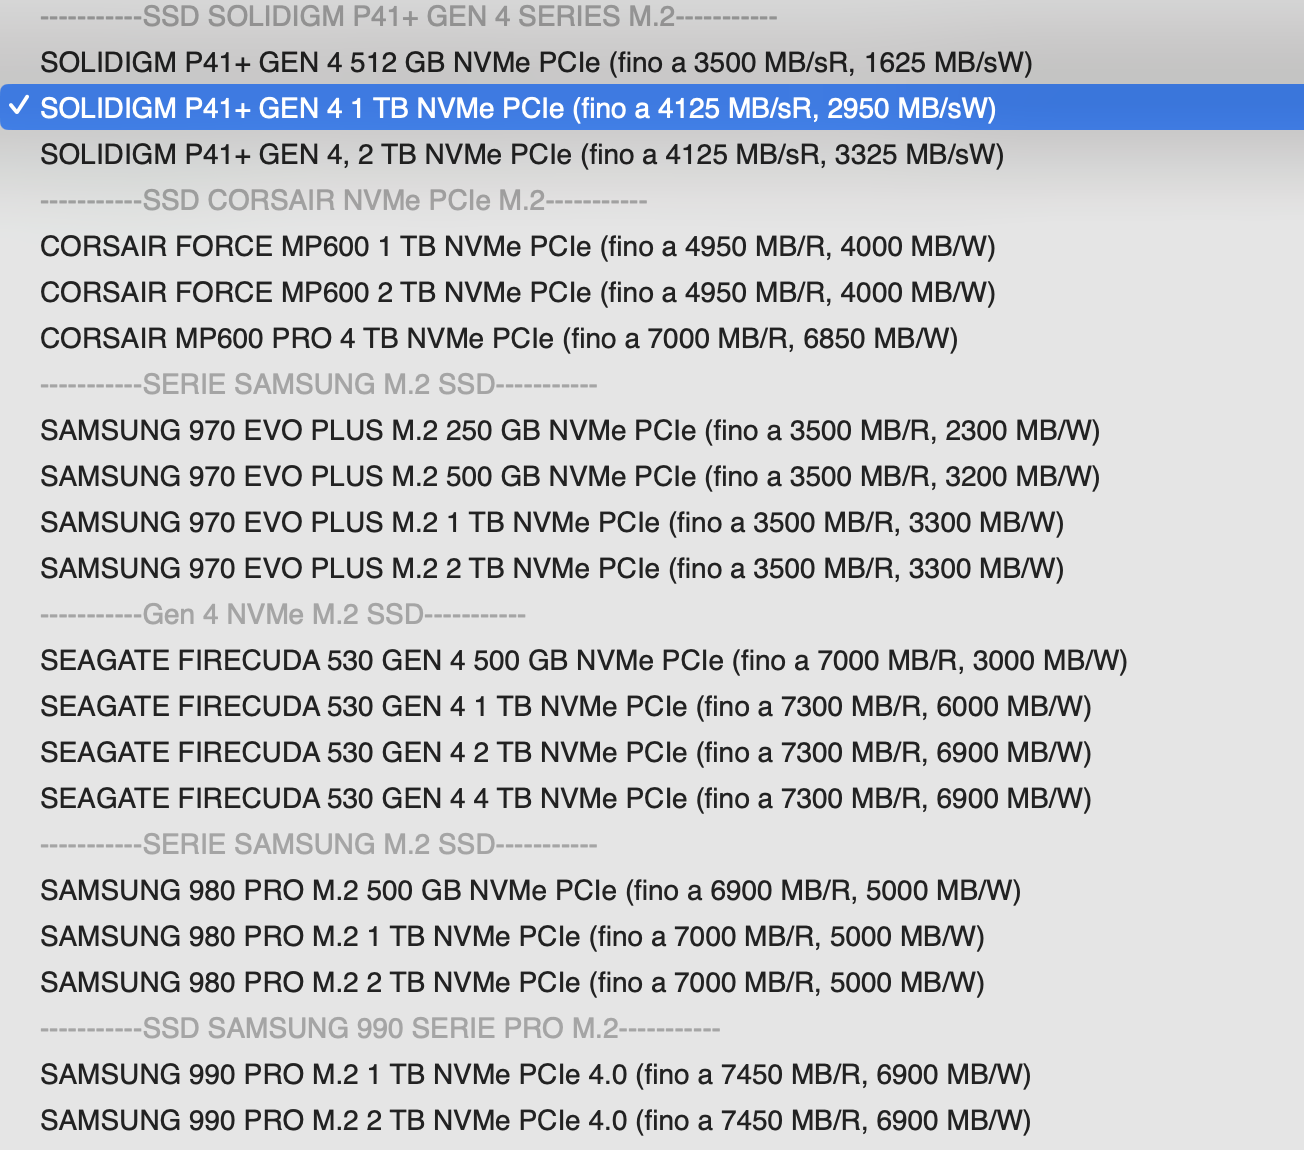1304x1150 pixels.
Task: Pick SAMSUNG 990 PRO M.2 1 TB
Action: 652,1074
